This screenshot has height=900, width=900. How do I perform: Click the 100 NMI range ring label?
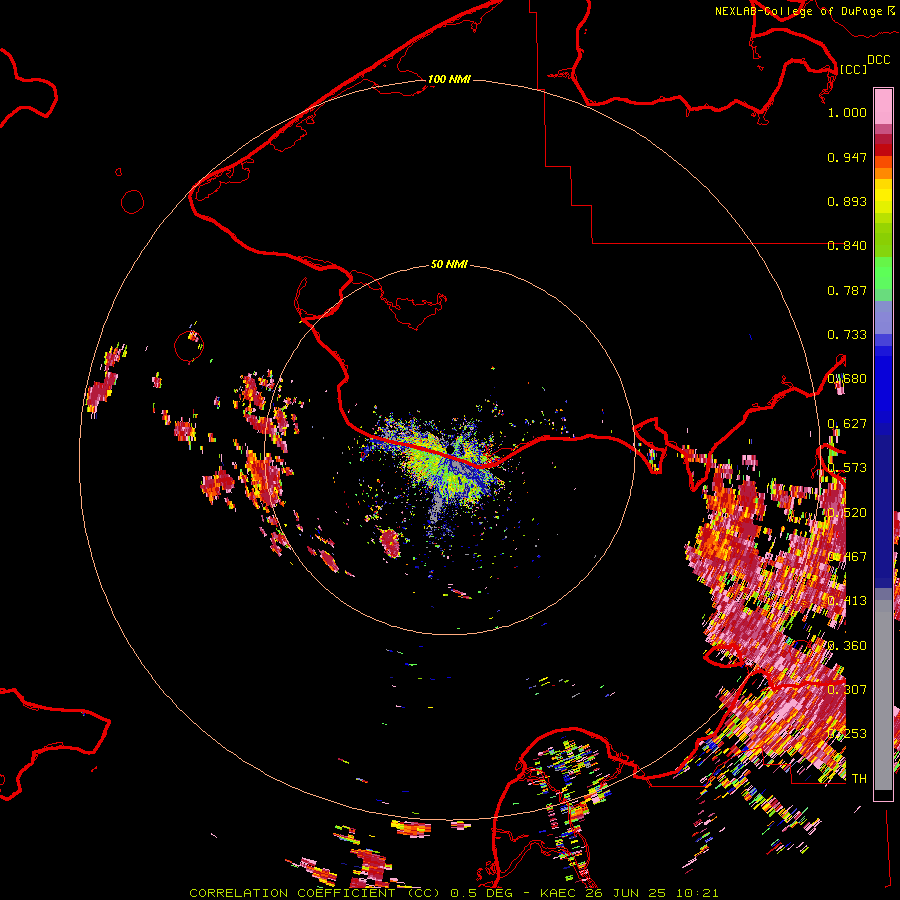point(449,79)
